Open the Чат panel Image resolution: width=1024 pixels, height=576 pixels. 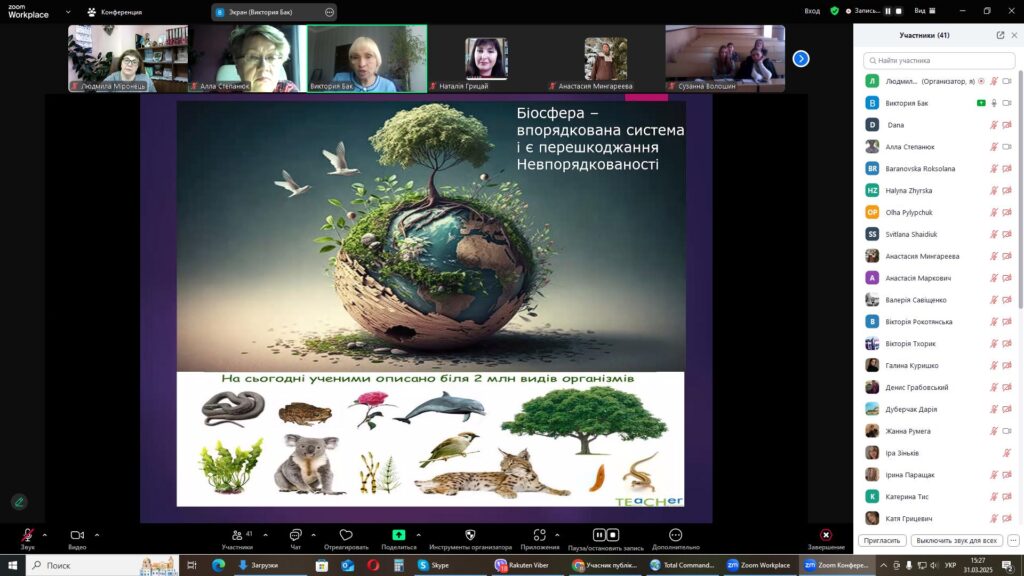pyautogui.click(x=295, y=536)
